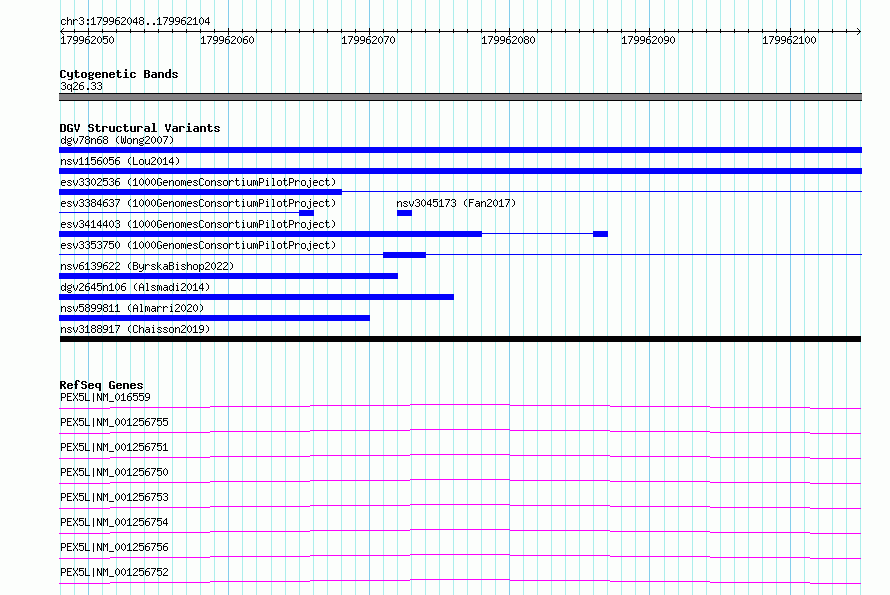
Task: Click the ruler position label 179962050
Action: pos(87,40)
